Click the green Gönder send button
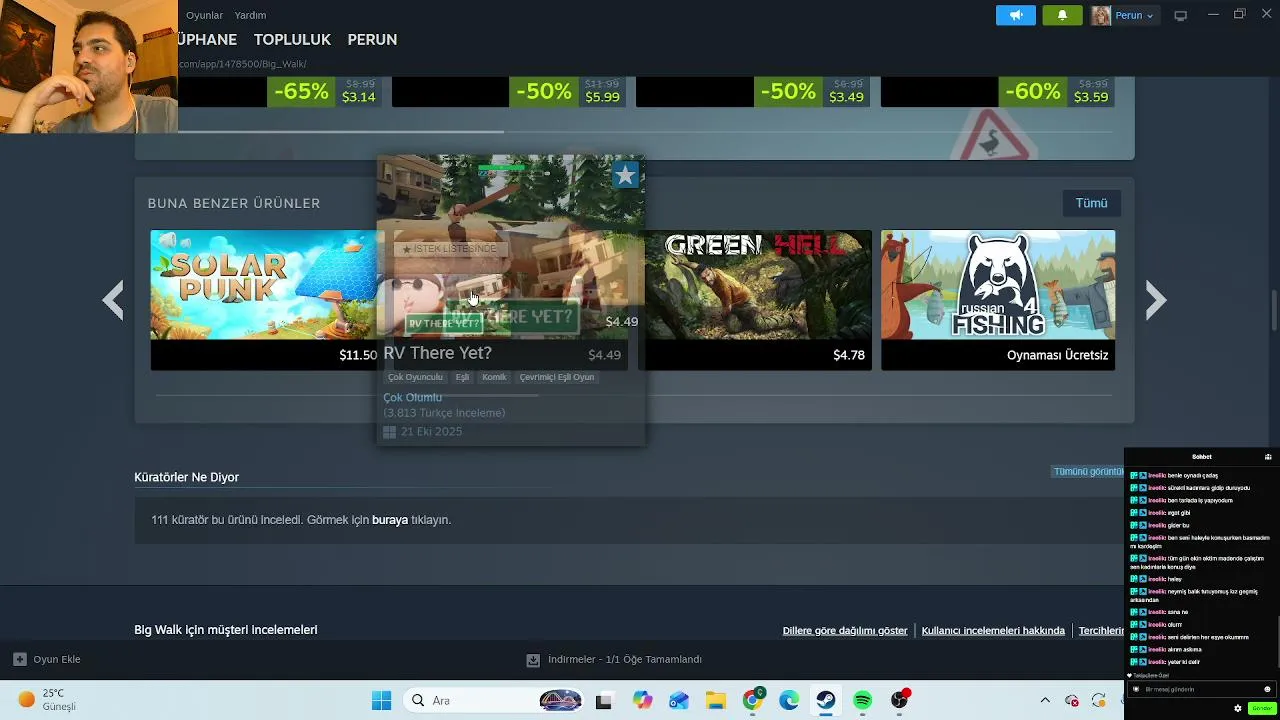The height and width of the screenshot is (720, 1280). pos(1261,708)
